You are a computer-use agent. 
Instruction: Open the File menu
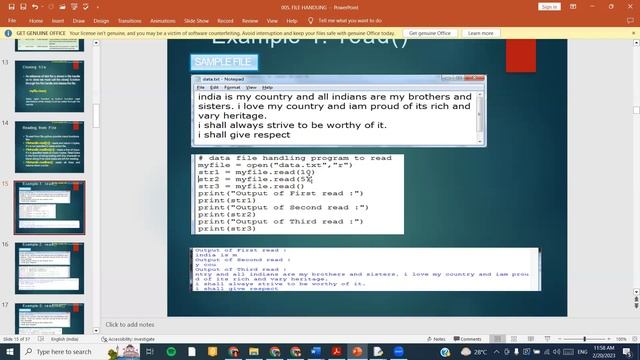coord(12,20)
